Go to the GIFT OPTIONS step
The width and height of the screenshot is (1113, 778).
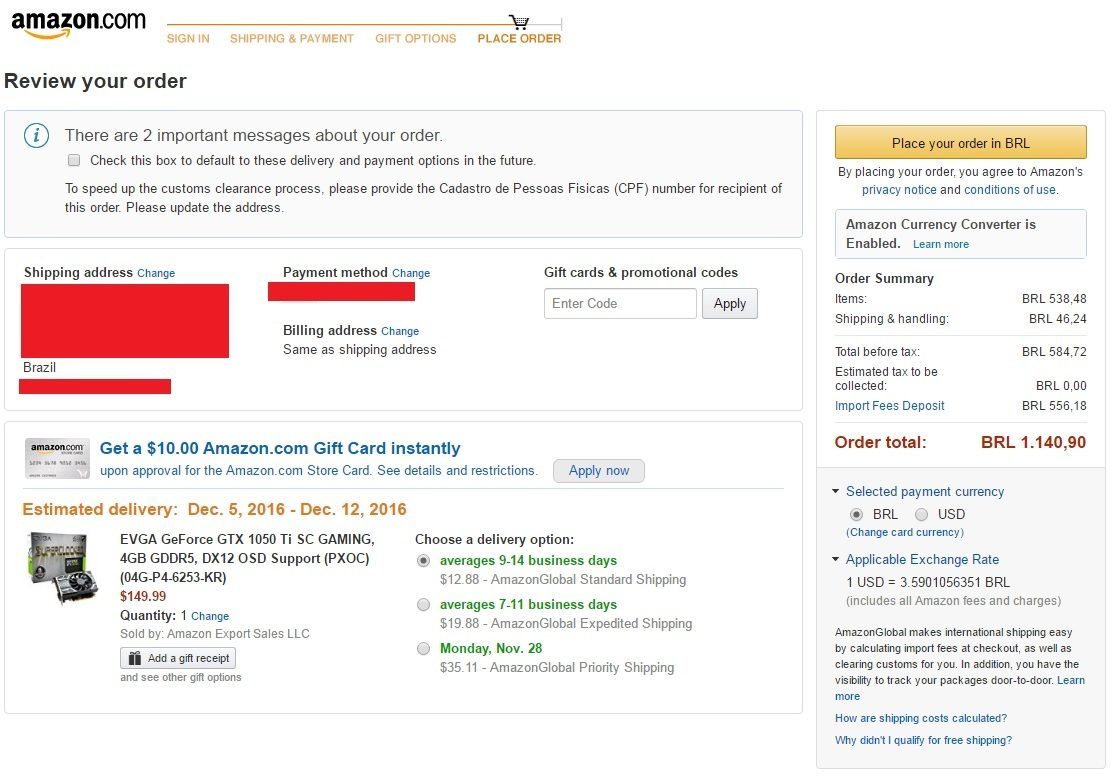[416, 38]
